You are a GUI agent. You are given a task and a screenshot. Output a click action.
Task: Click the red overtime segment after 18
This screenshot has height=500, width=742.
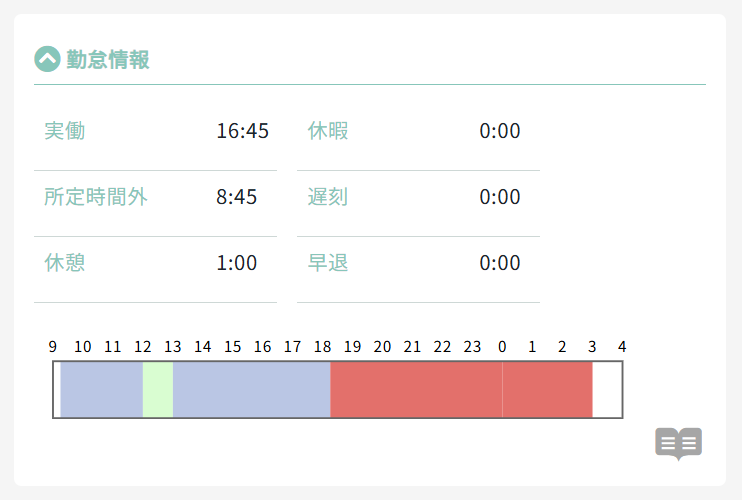pyautogui.click(x=415, y=389)
